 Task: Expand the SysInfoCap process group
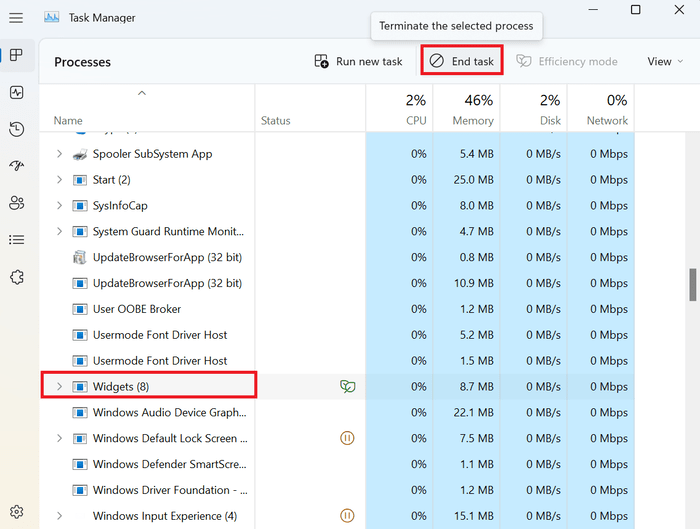click(59, 206)
